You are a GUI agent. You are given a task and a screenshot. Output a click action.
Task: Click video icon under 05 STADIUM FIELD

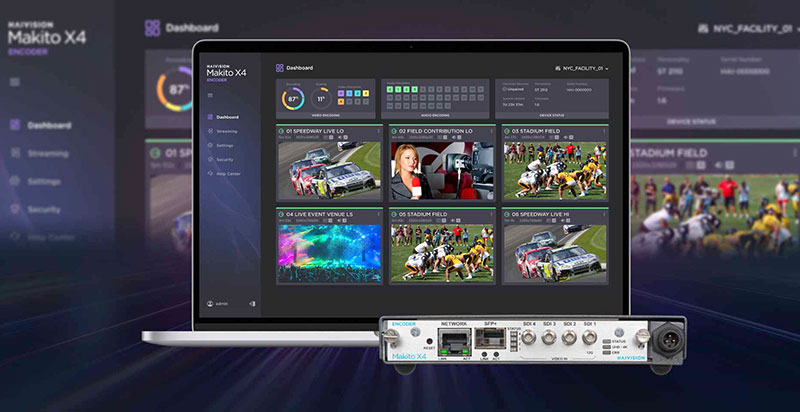click(x=439, y=220)
